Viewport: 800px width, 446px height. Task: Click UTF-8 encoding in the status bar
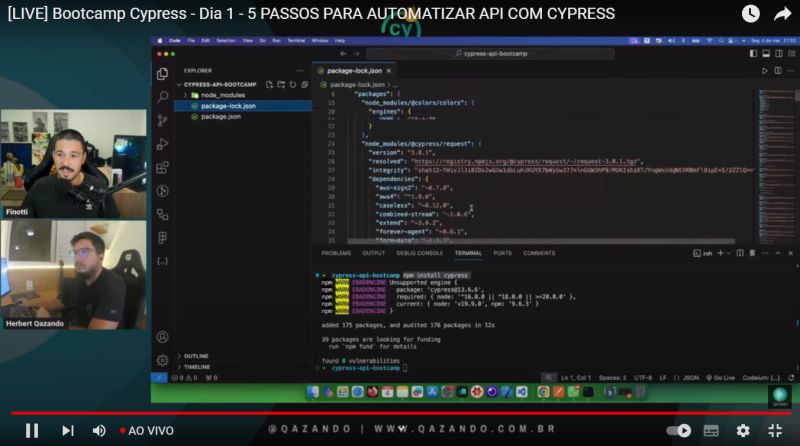(x=643, y=378)
